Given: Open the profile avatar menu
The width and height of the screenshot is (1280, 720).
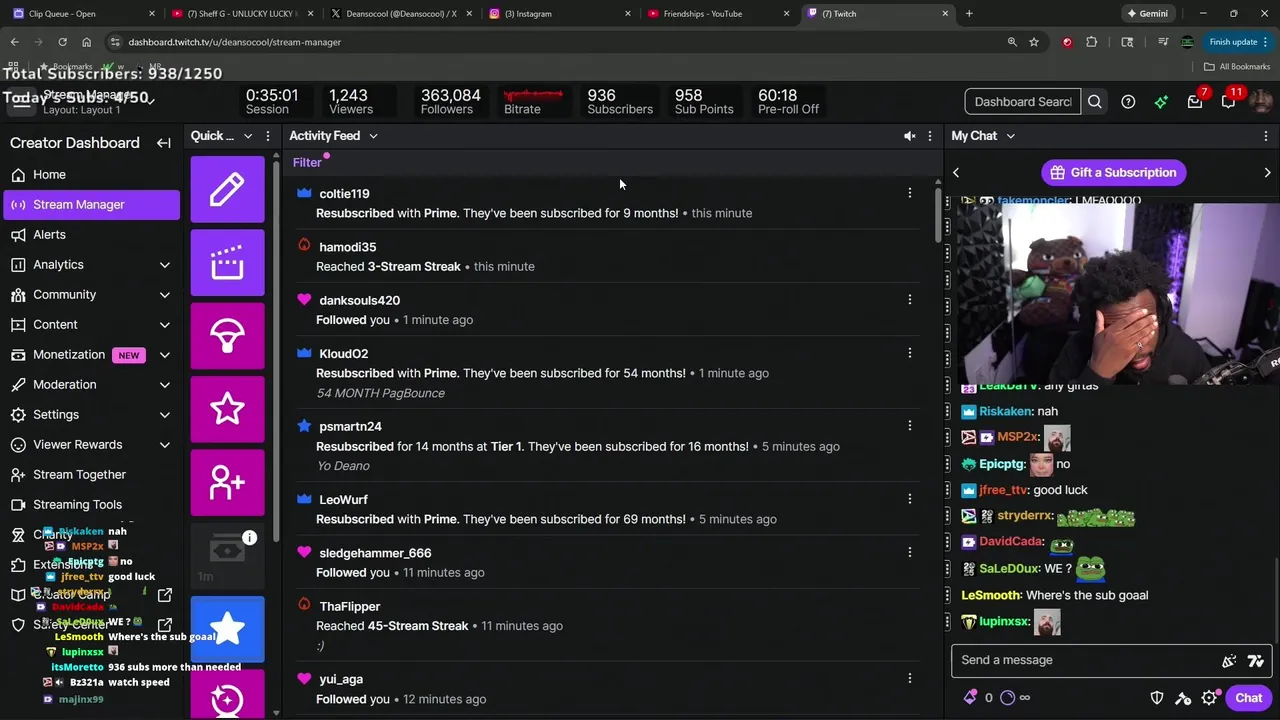Looking at the screenshot, I should [1261, 102].
